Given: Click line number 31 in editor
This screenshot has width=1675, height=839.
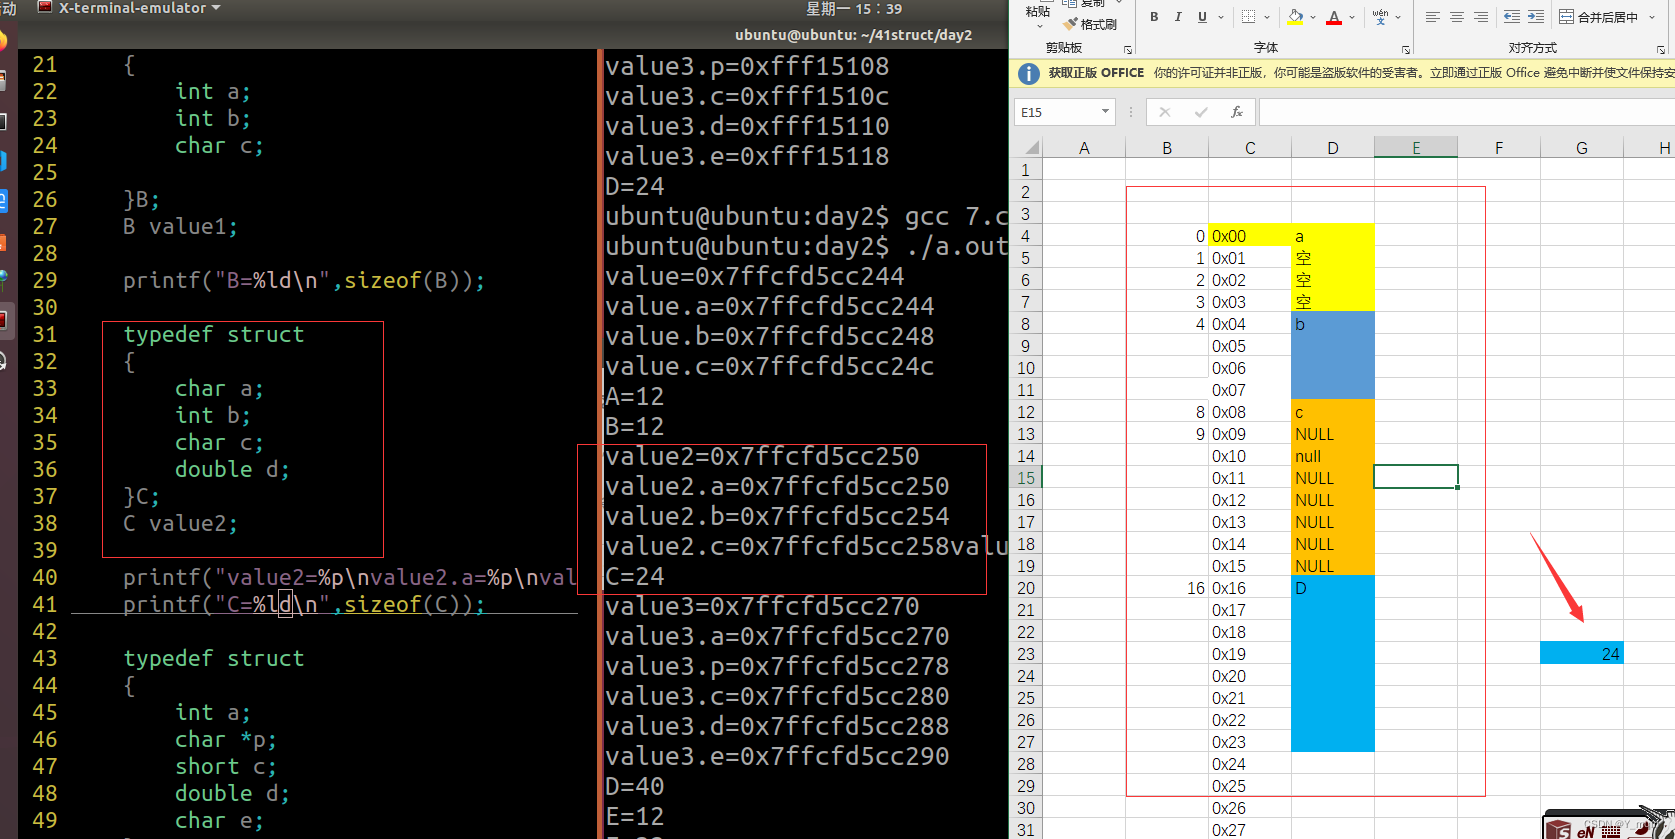Looking at the screenshot, I should (x=45, y=334).
